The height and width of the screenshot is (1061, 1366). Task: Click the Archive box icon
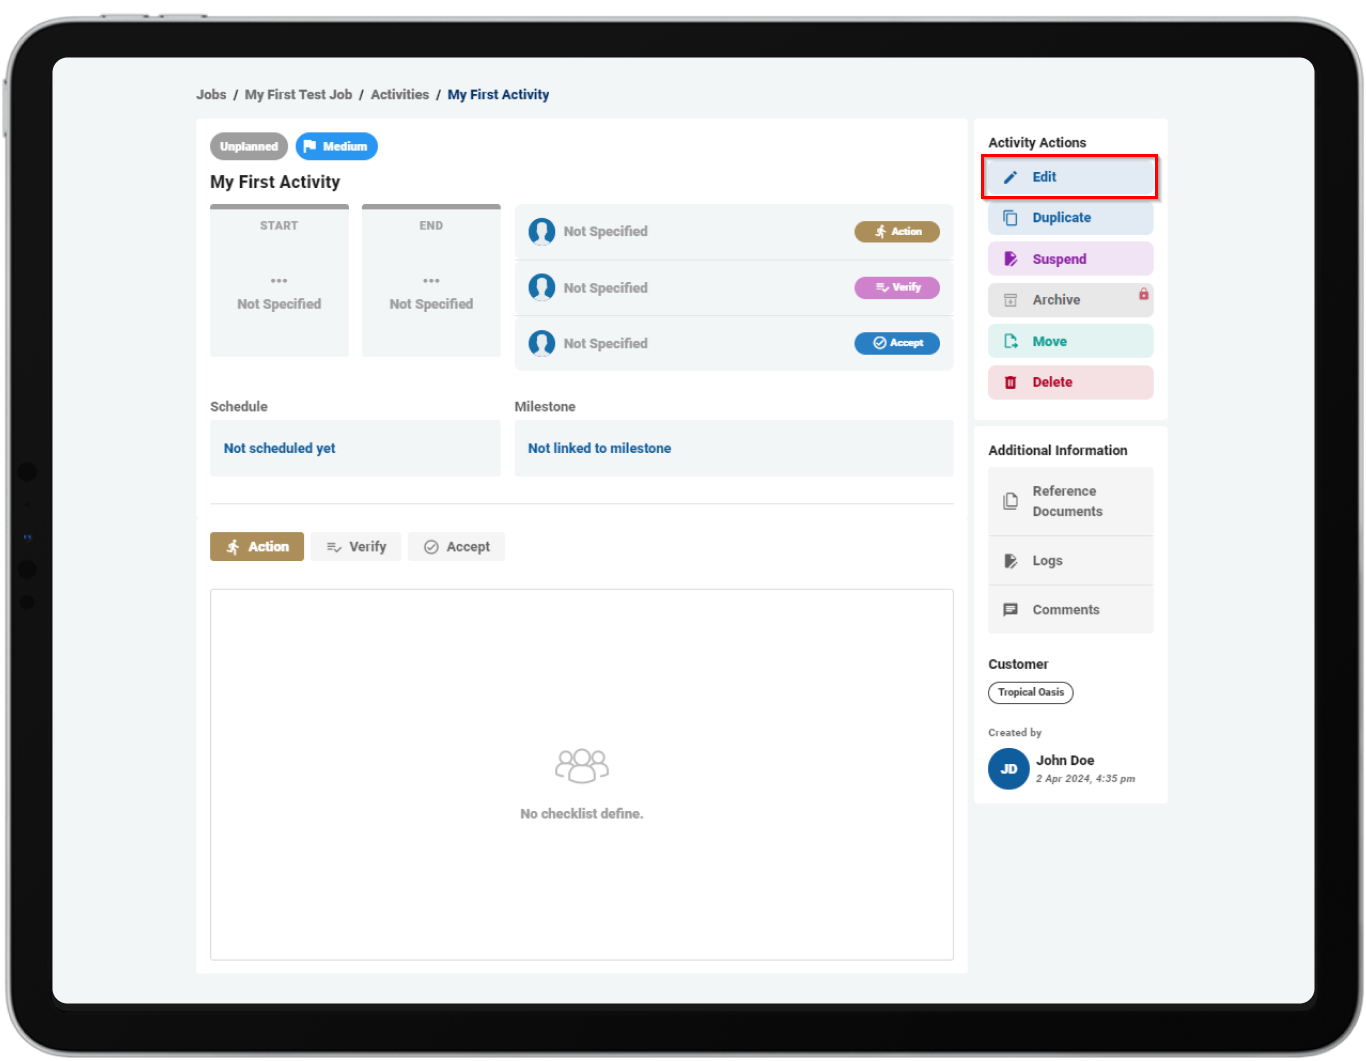pyautogui.click(x=1010, y=300)
